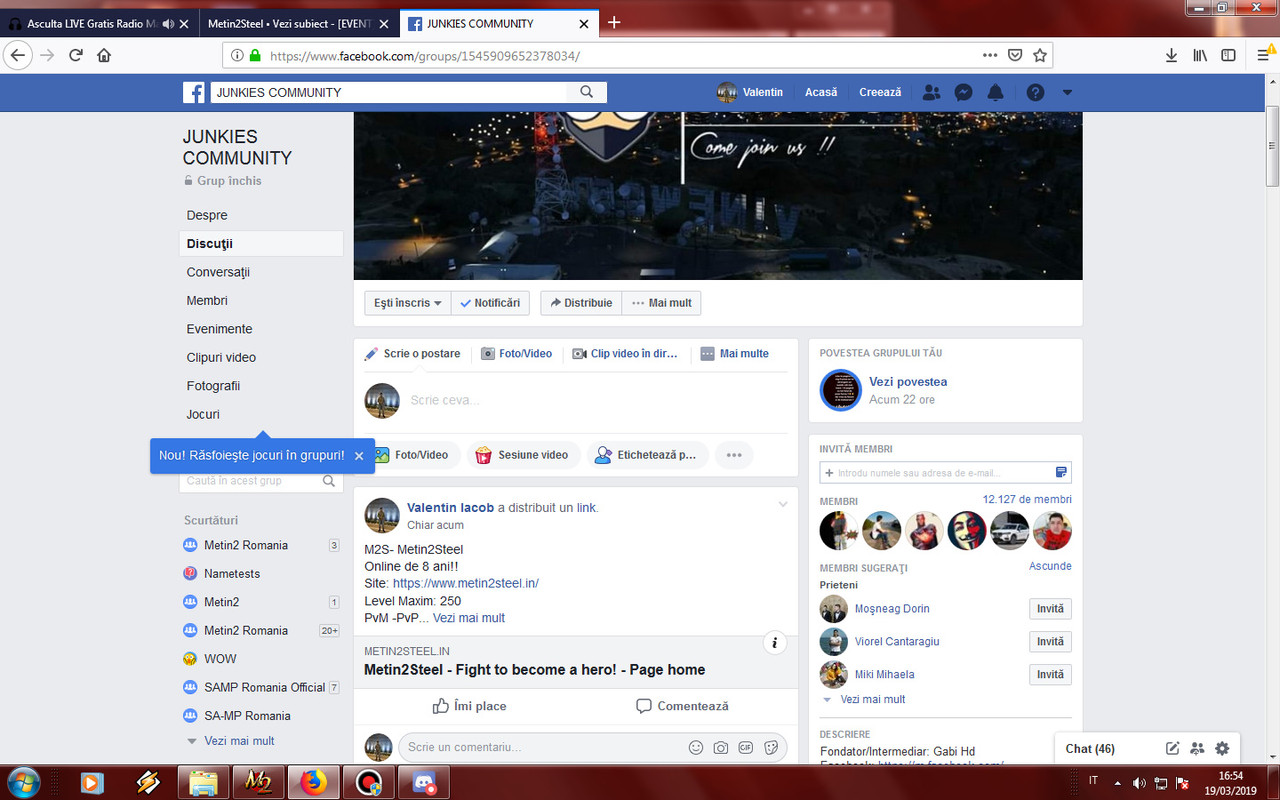Image resolution: width=1280 pixels, height=800 pixels.
Task: Invite Moşneag Dorin with the Invită button
Action: click(1050, 608)
